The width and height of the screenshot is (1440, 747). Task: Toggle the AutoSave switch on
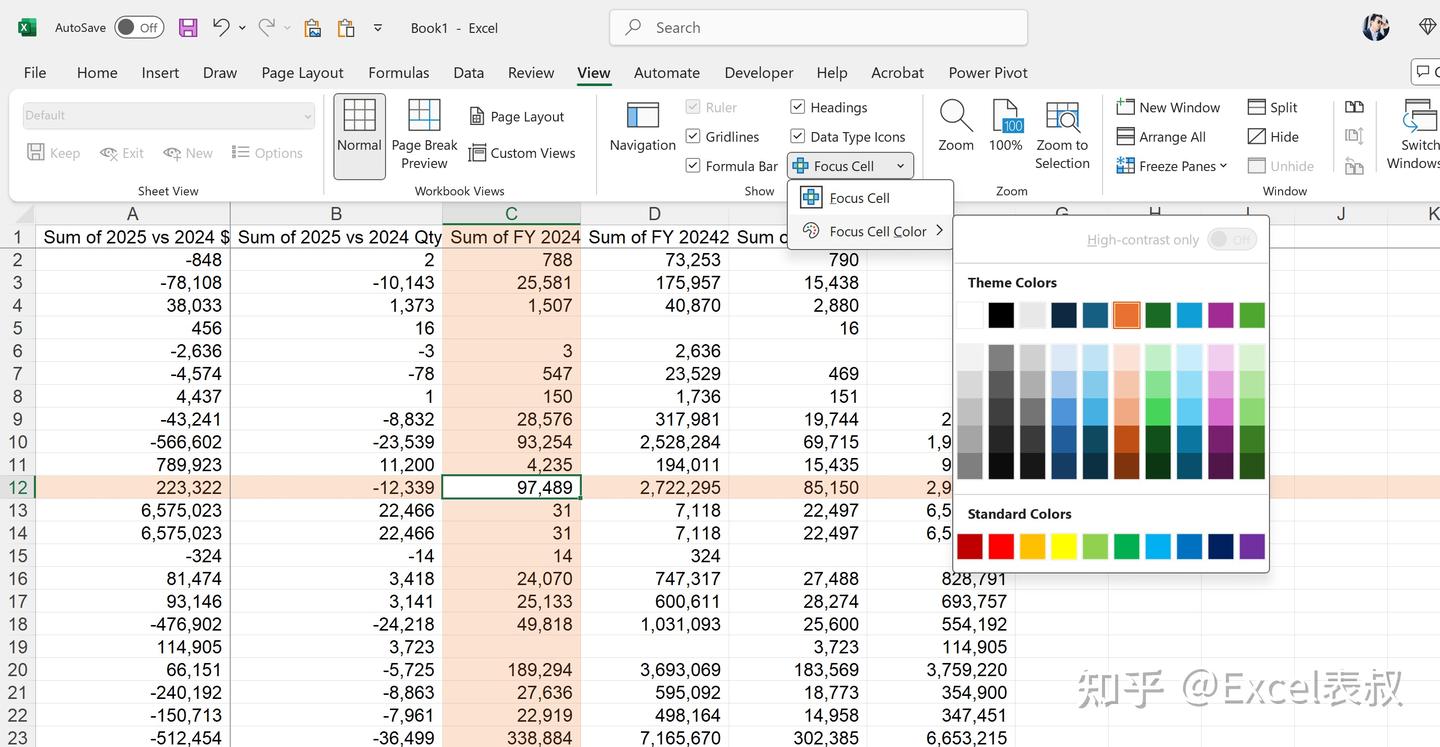(139, 27)
